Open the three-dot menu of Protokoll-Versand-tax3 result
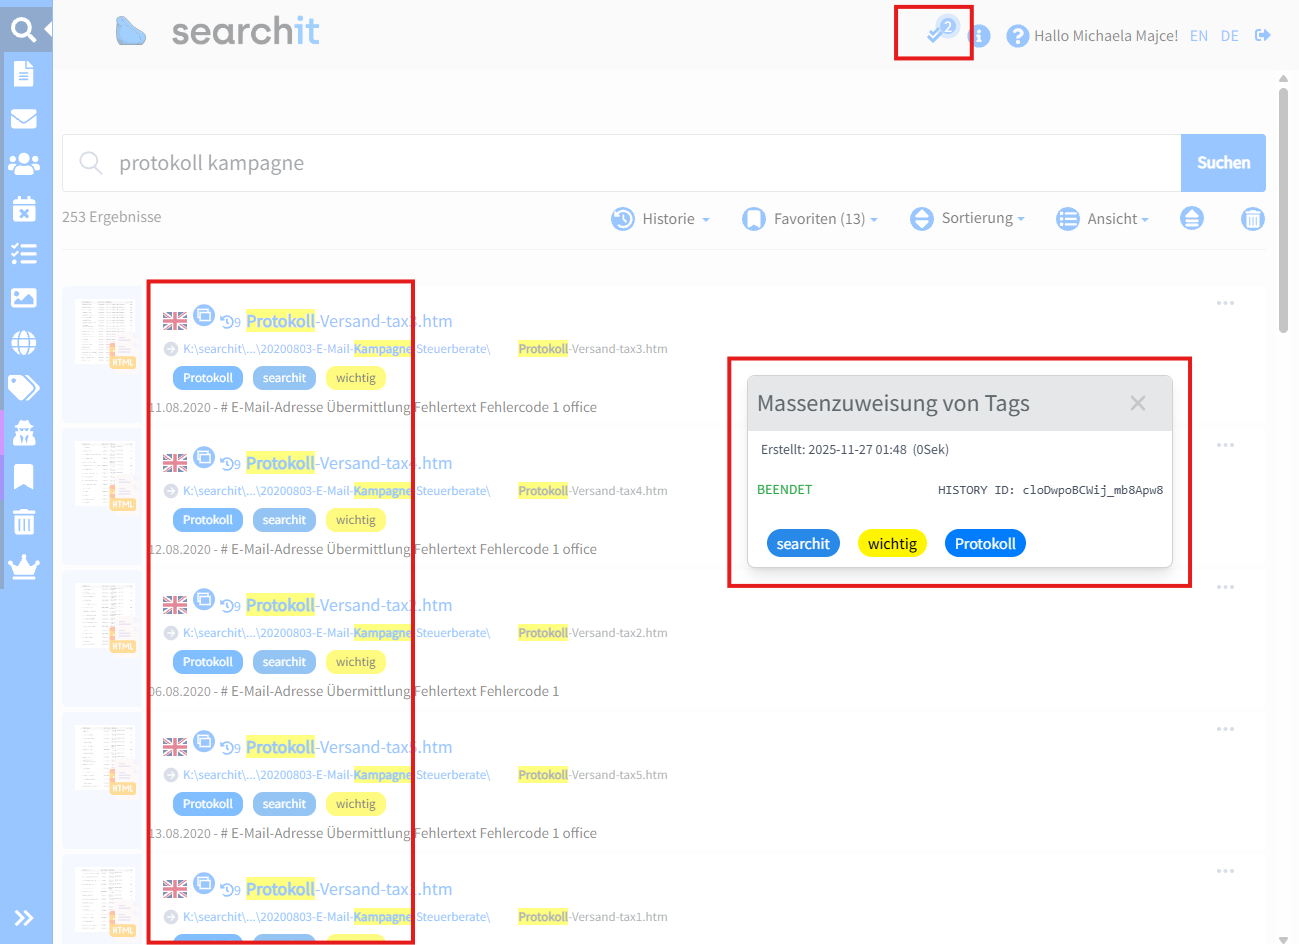The image size is (1299, 945). tap(1225, 303)
